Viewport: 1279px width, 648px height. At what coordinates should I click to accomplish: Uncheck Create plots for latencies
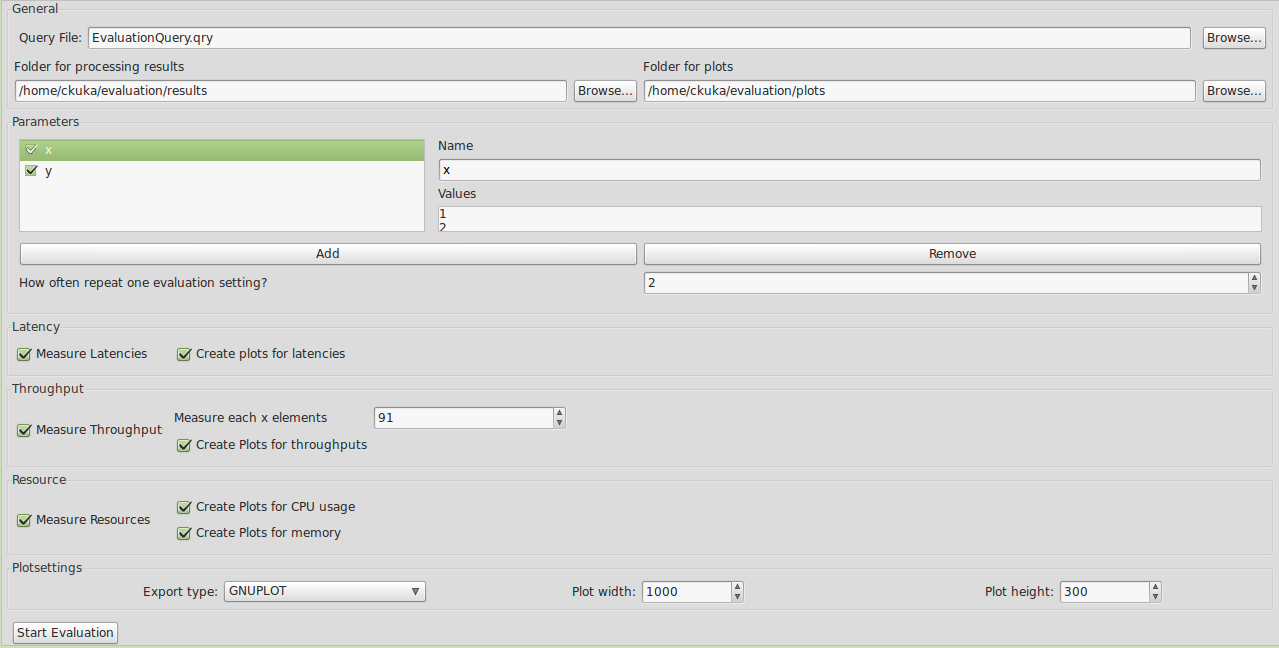[x=184, y=354]
